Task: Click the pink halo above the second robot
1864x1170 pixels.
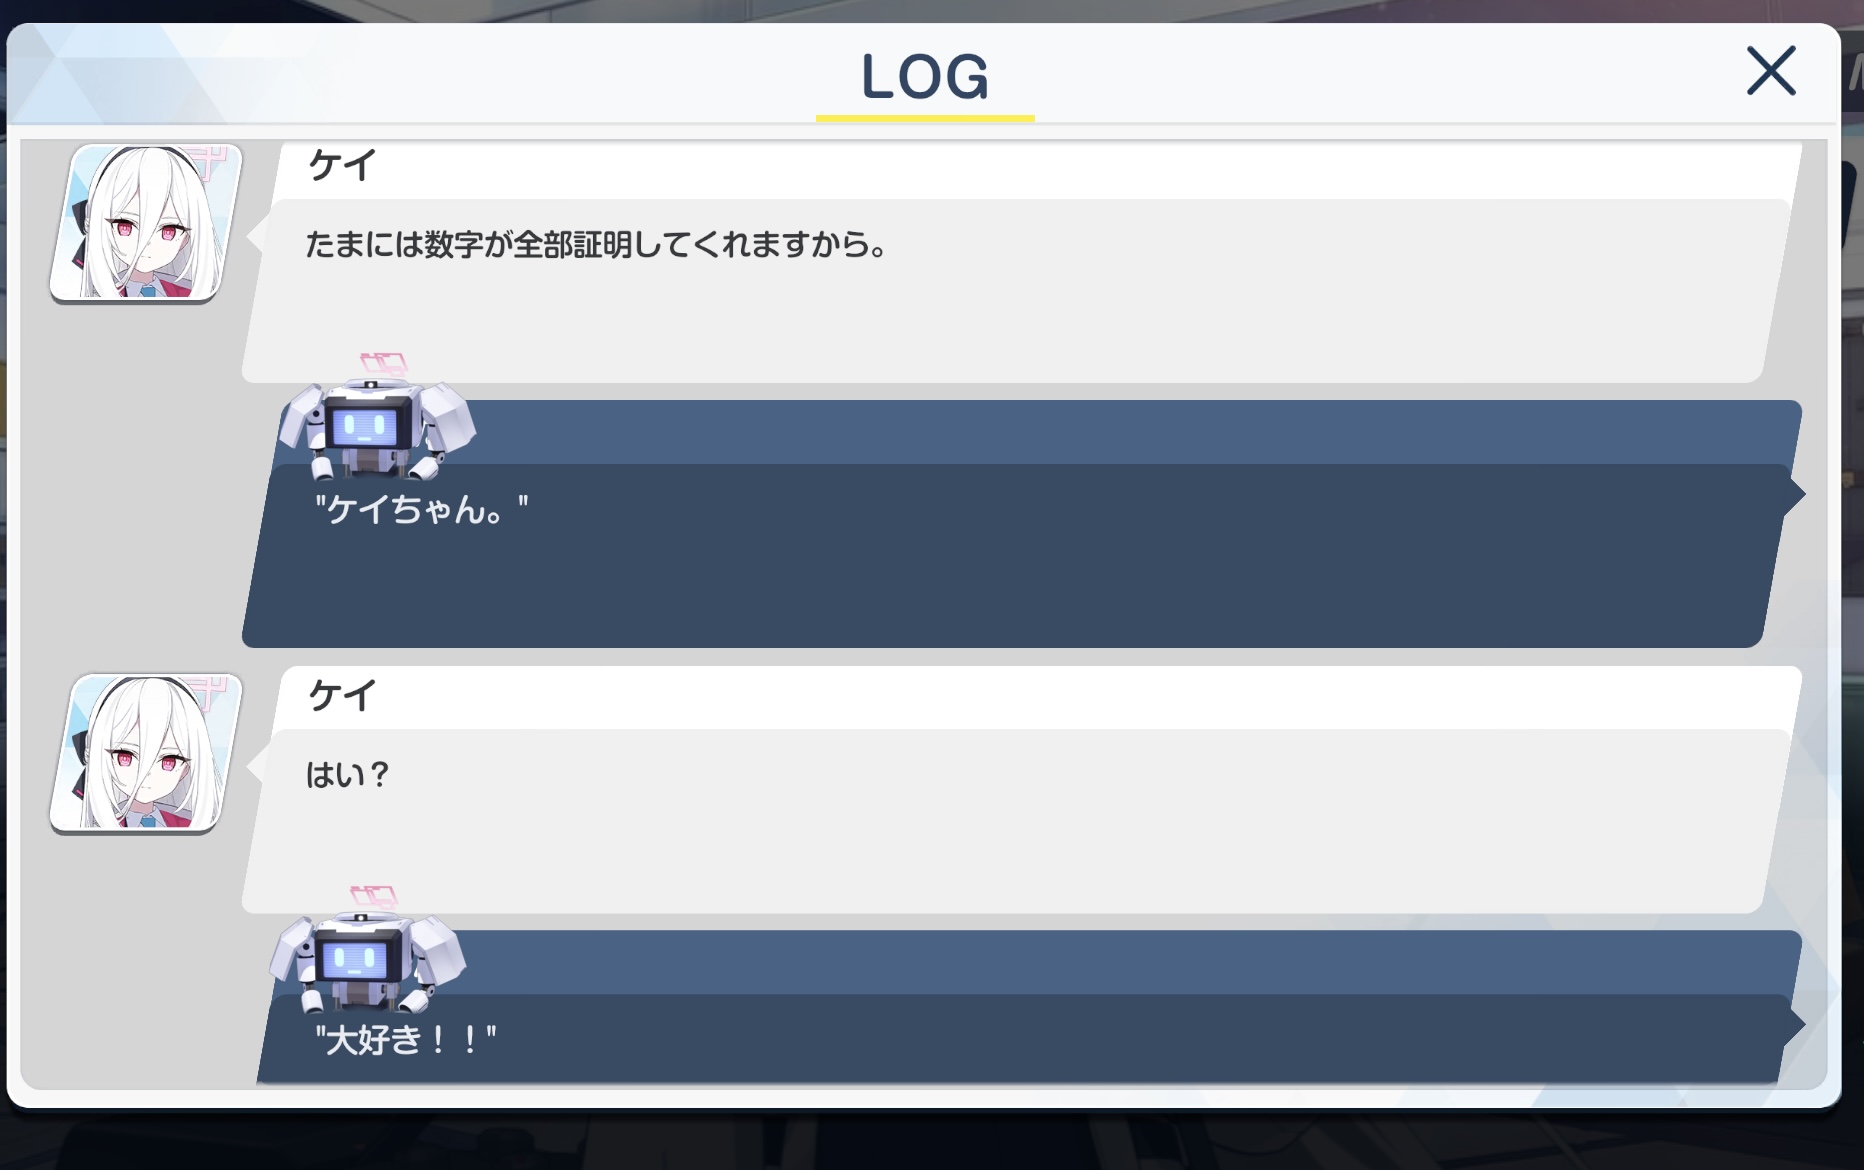Action: tap(374, 896)
